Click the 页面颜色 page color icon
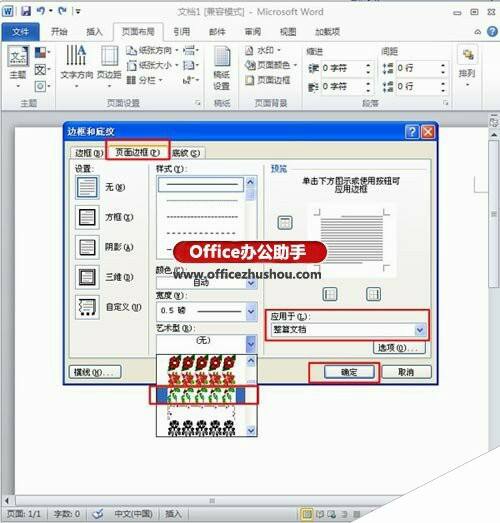This screenshot has height=523, width=500. [250, 65]
